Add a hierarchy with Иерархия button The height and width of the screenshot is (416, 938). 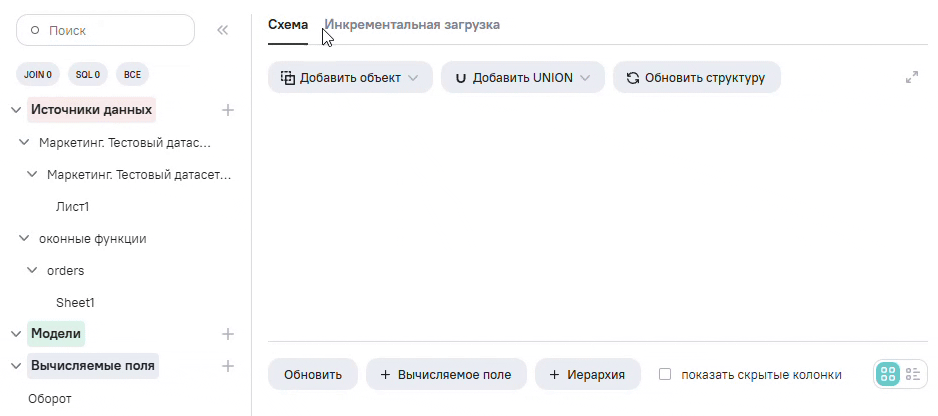[x=588, y=375]
